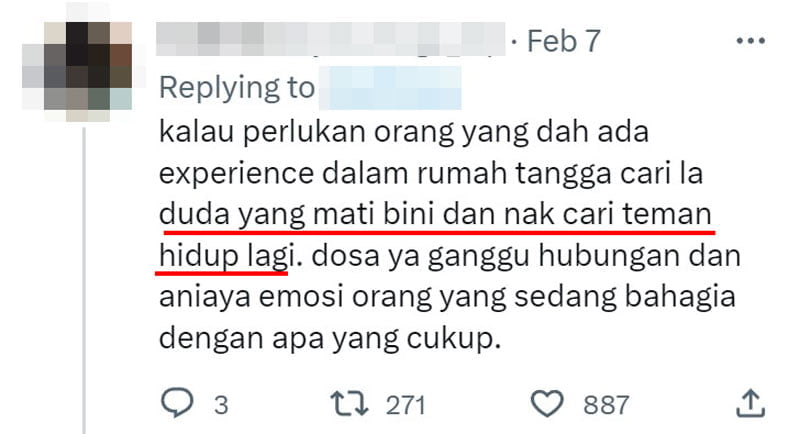Click the word experience in the tweet
The width and height of the screenshot is (800, 434).
(236, 173)
